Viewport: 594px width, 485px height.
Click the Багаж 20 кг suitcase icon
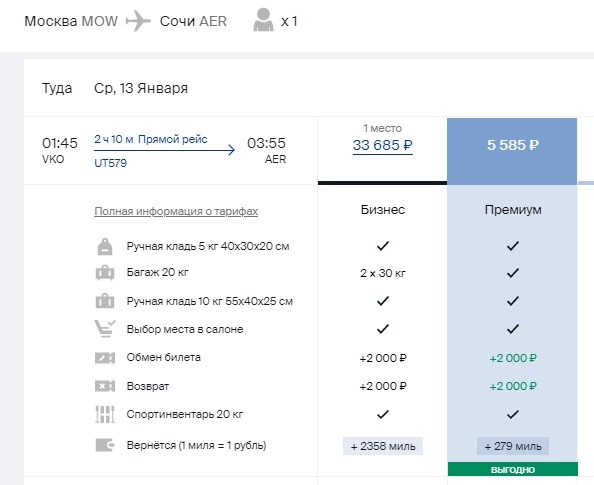pyautogui.click(x=105, y=273)
